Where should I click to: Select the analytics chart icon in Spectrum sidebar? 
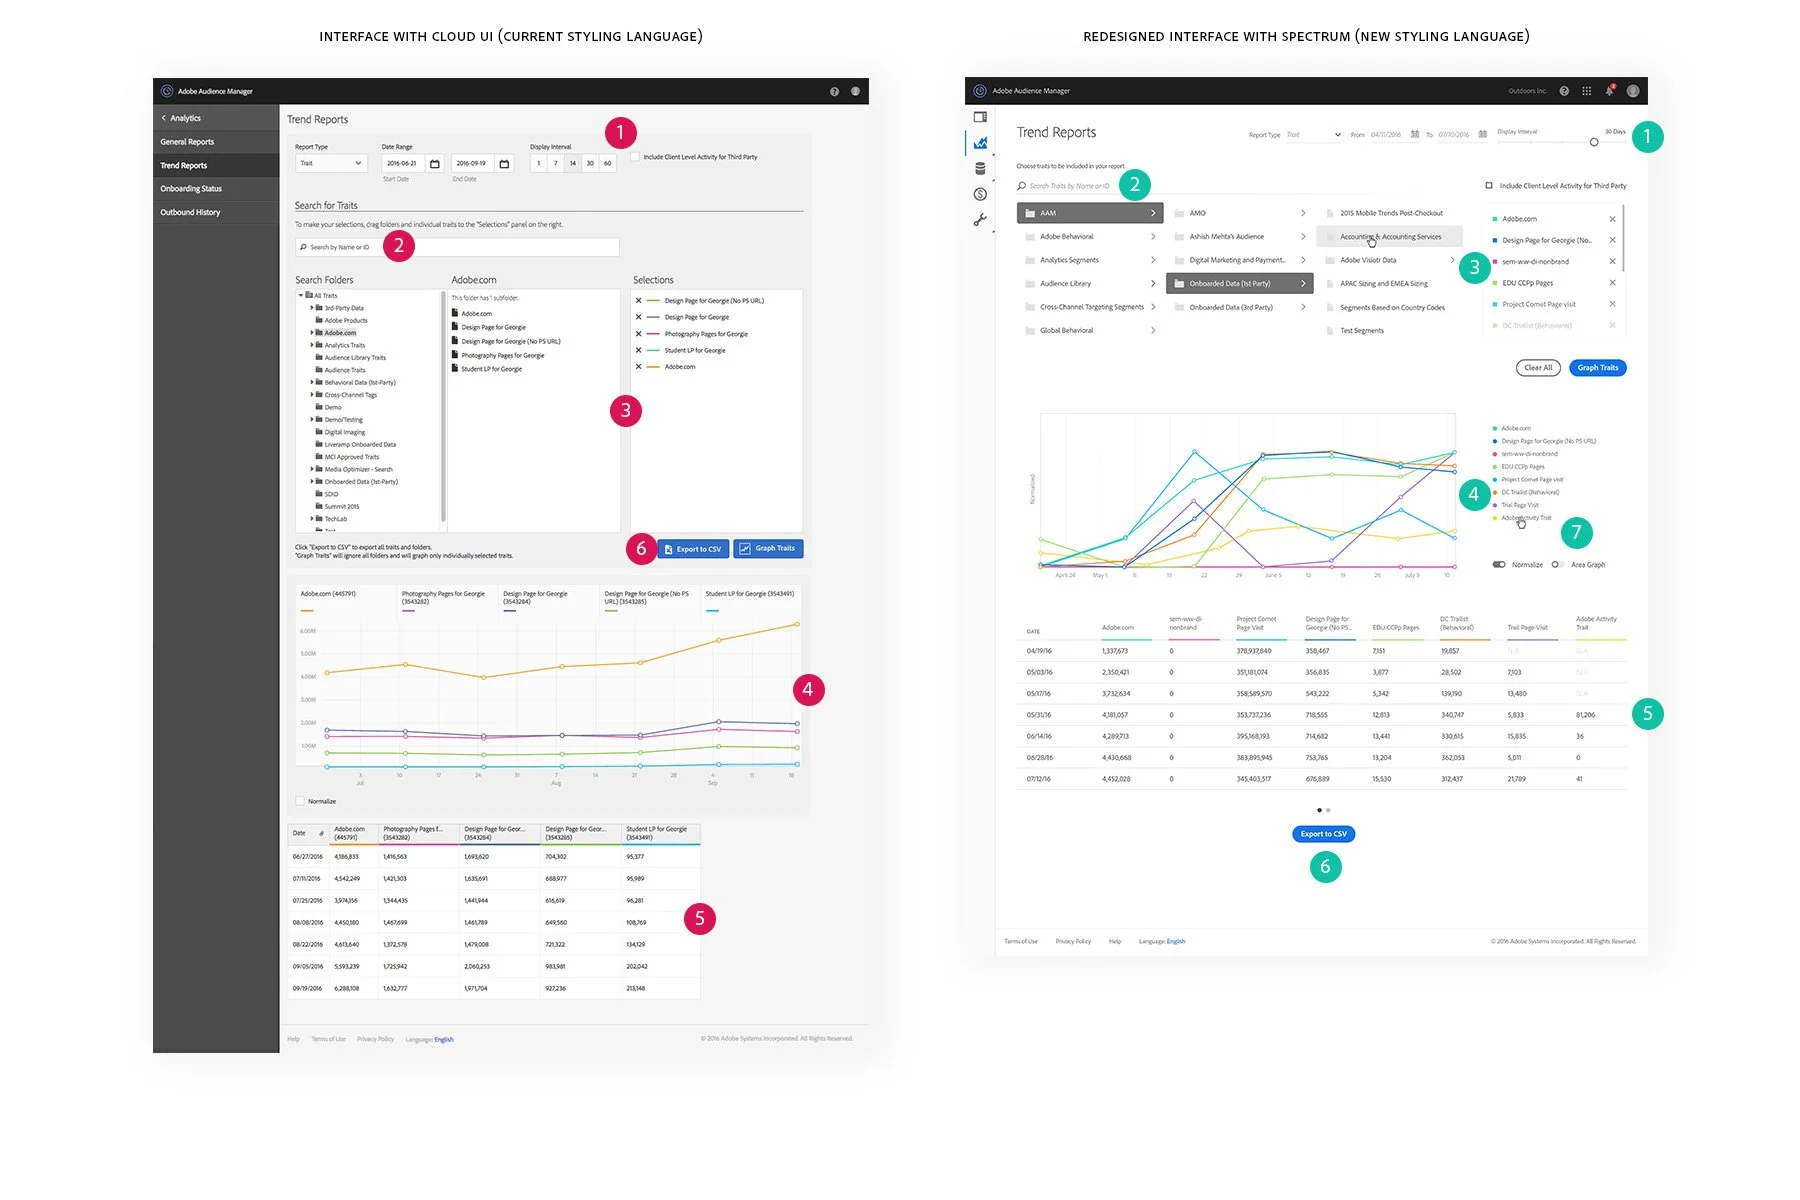click(980, 143)
